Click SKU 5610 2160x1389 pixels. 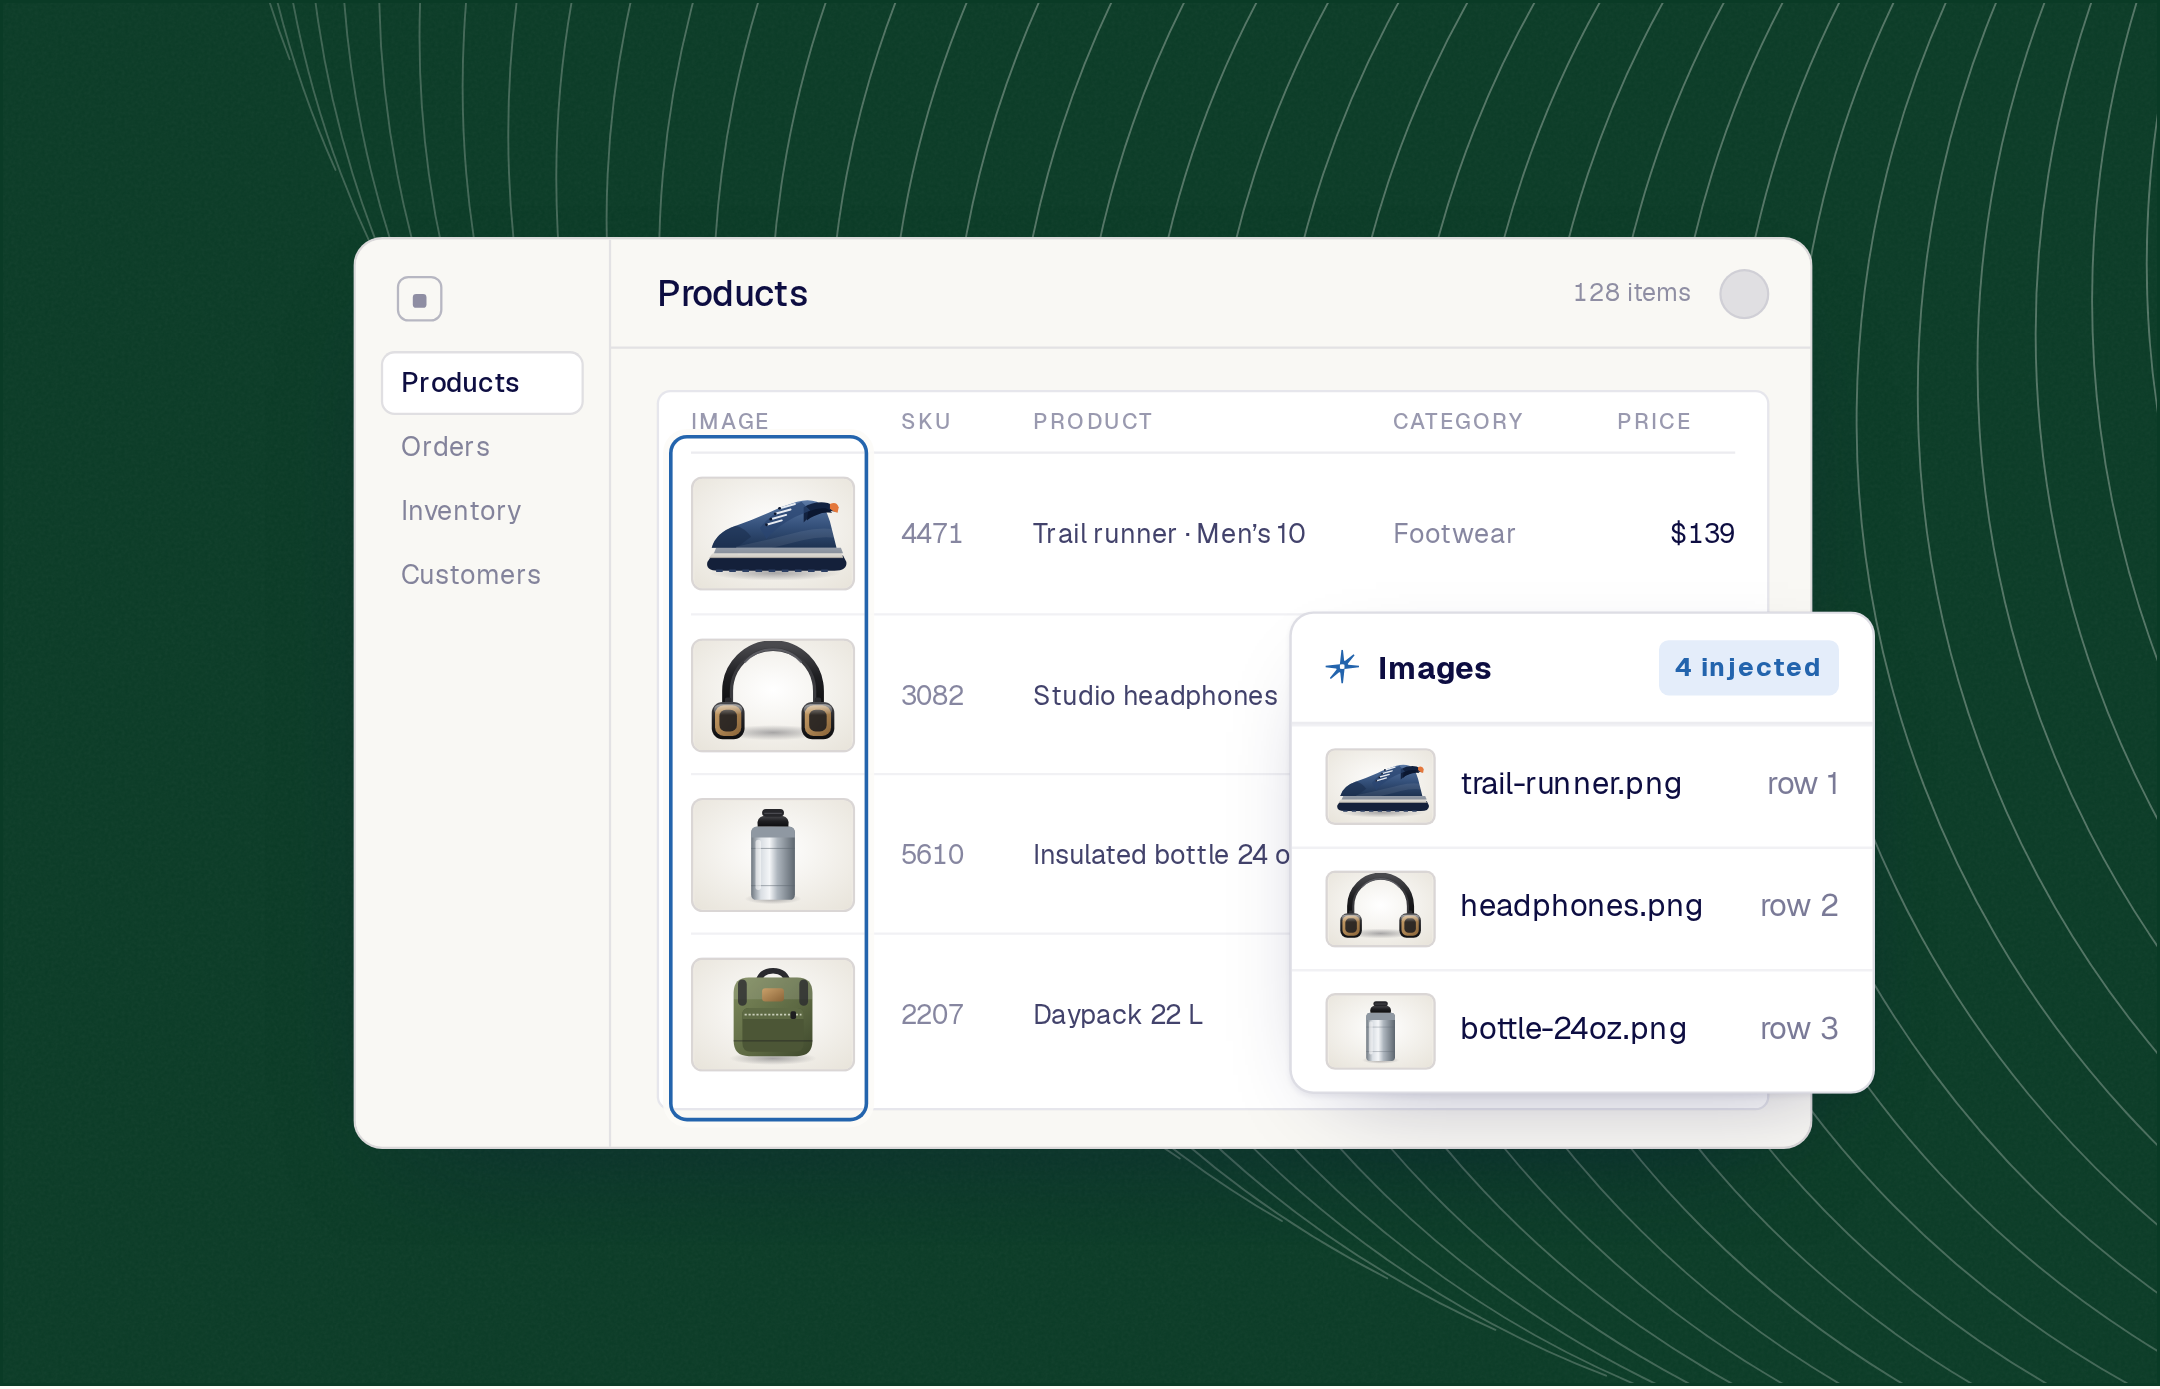click(932, 855)
